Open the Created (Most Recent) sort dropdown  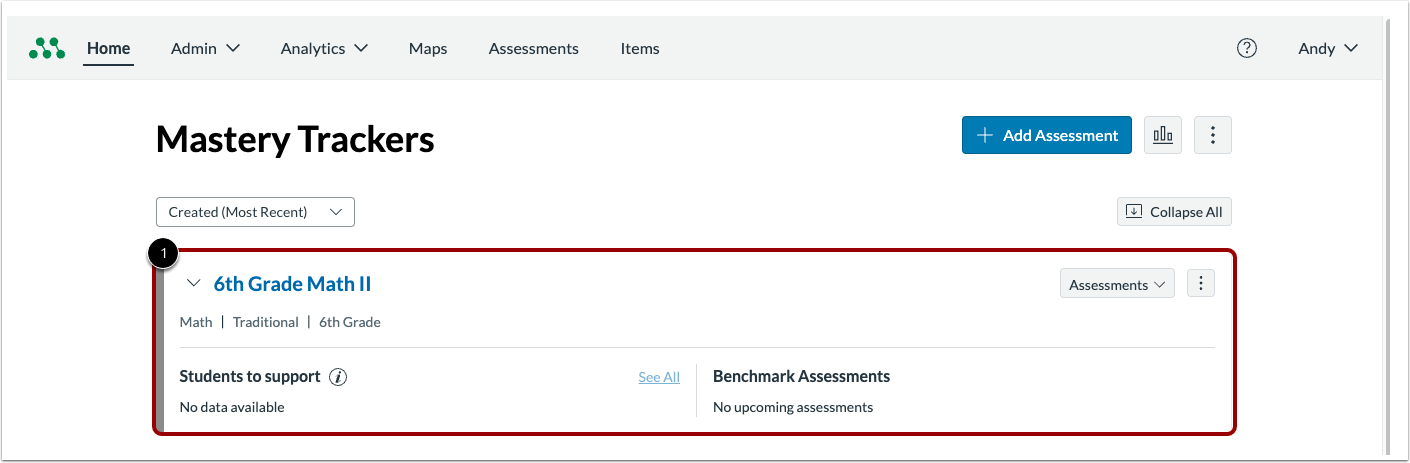coord(255,212)
